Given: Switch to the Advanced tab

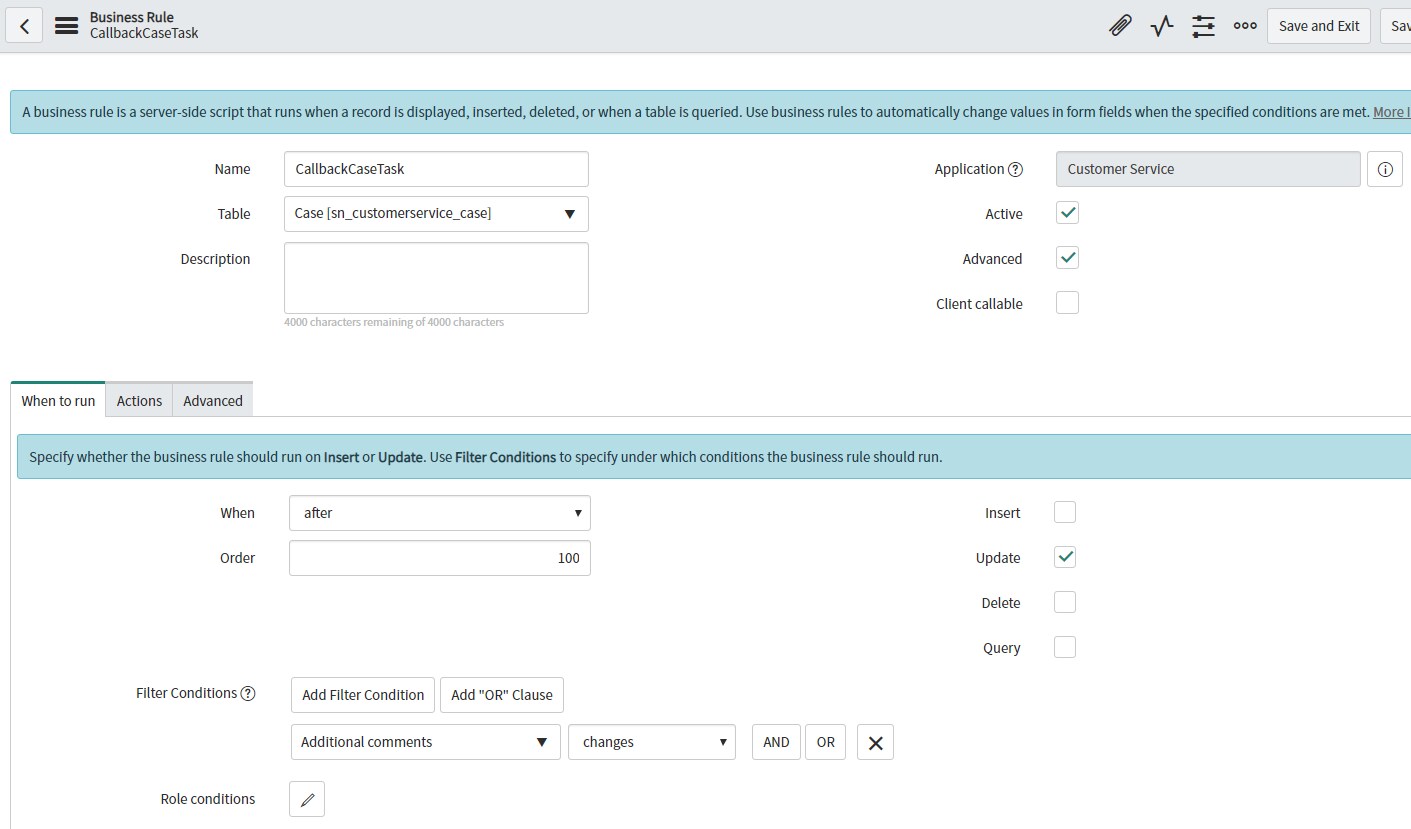Looking at the screenshot, I should (212, 400).
